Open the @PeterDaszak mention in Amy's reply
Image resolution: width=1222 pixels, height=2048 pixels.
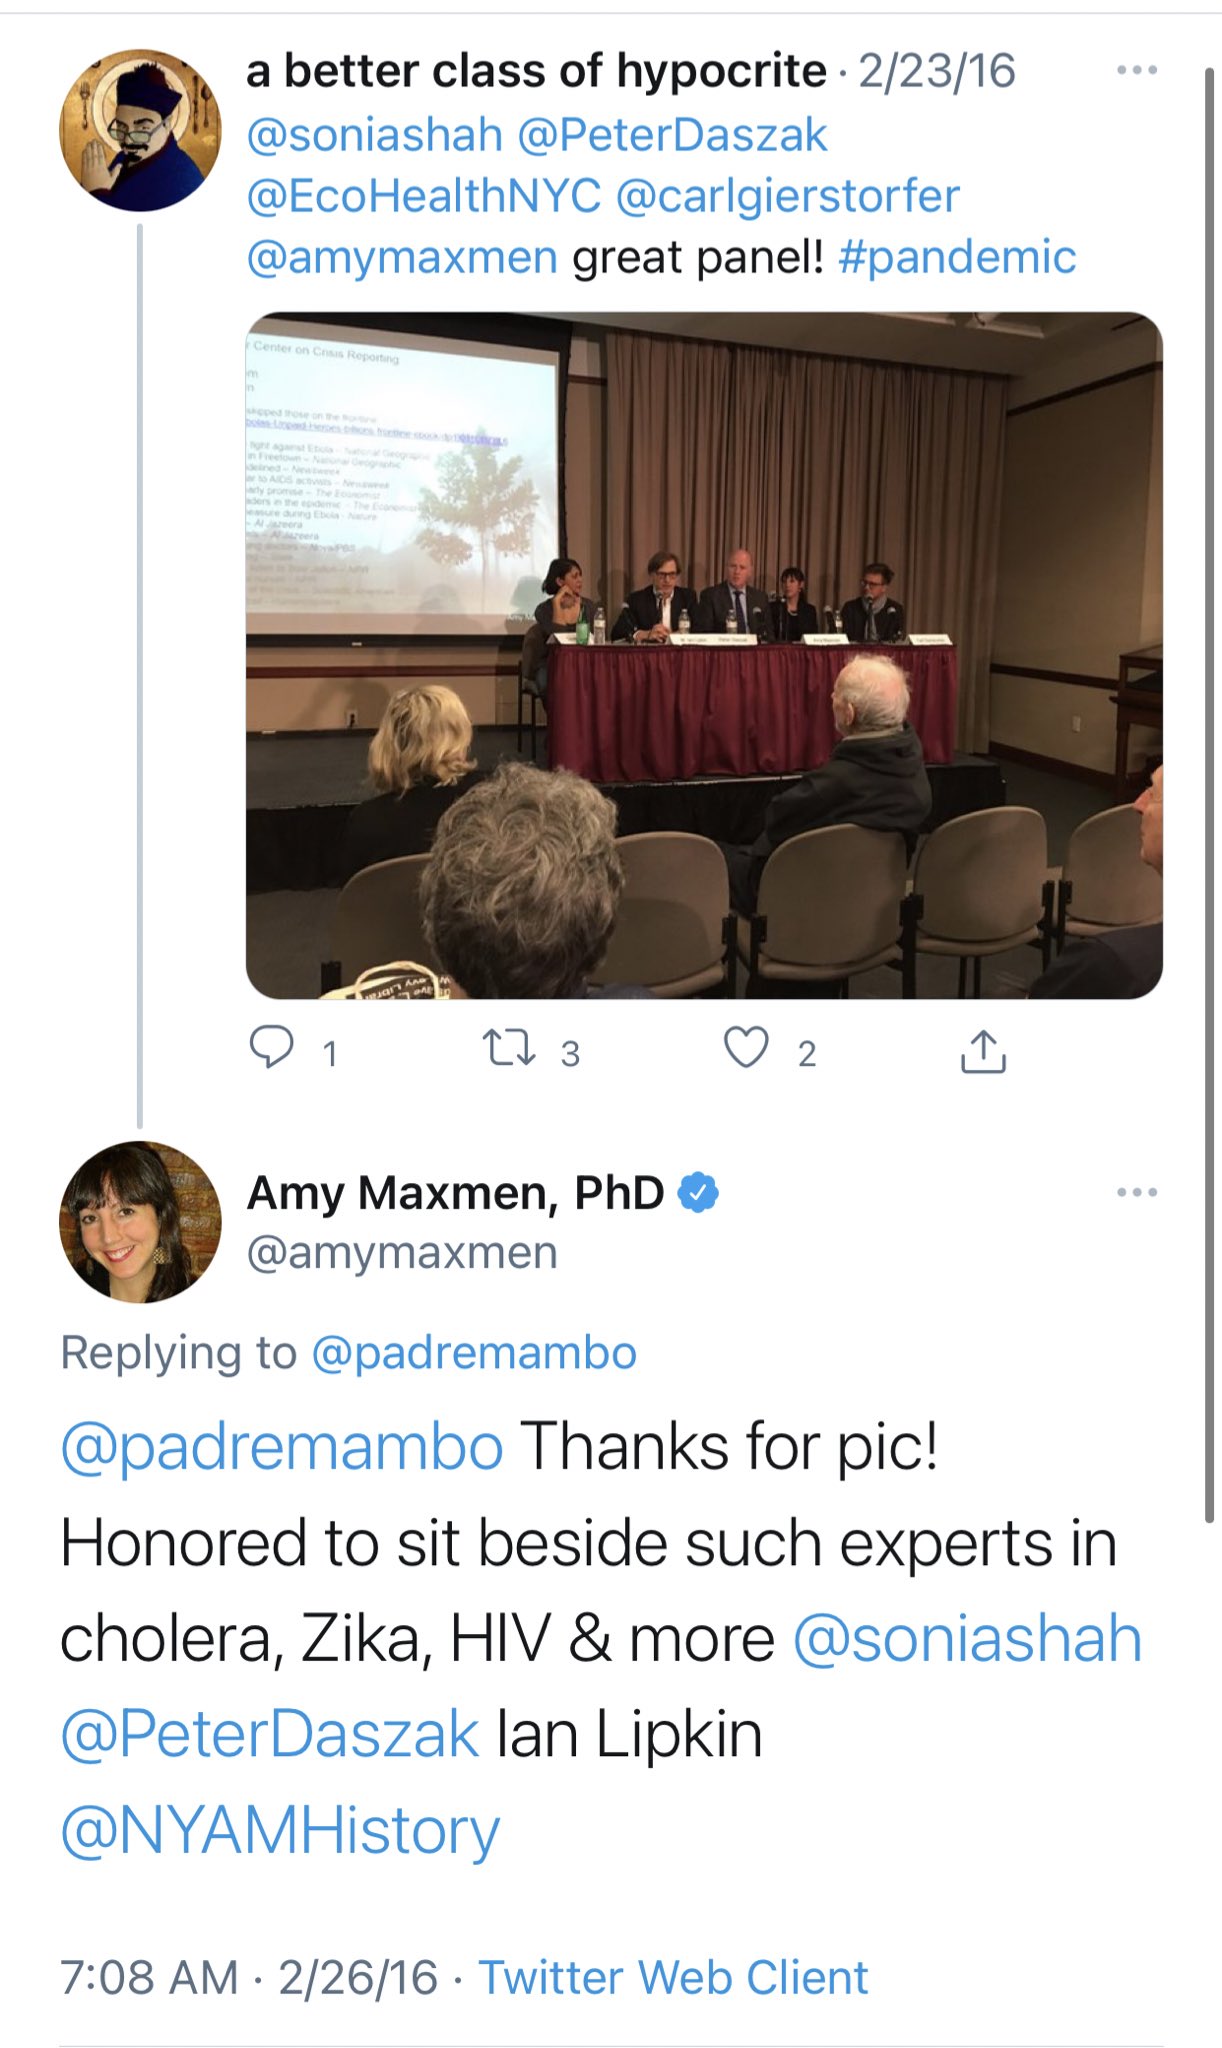click(270, 1734)
